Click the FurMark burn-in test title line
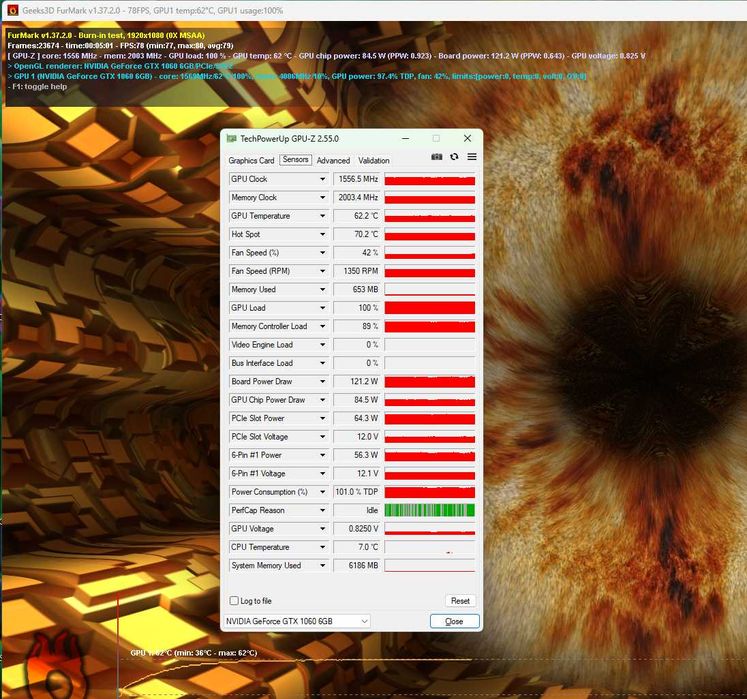This screenshot has width=747, height=699. [106, 35]
